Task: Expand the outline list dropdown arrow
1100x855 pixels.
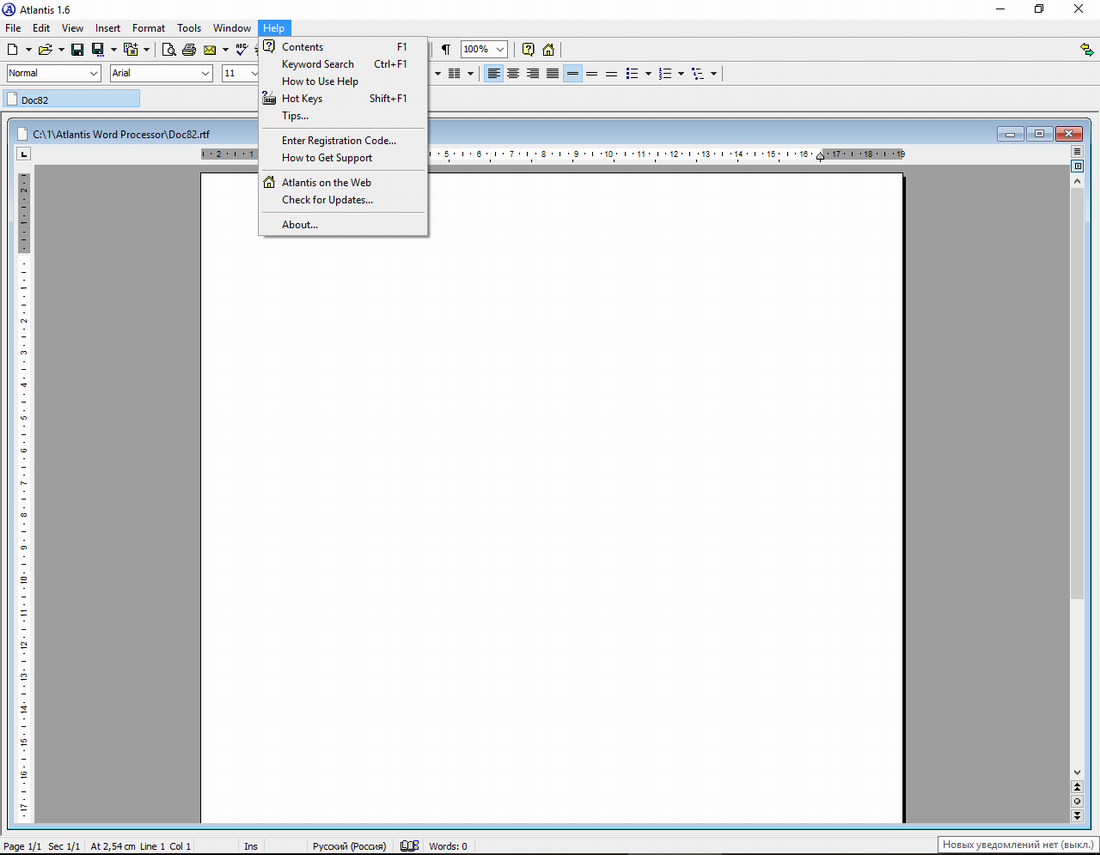Action: 714,74
